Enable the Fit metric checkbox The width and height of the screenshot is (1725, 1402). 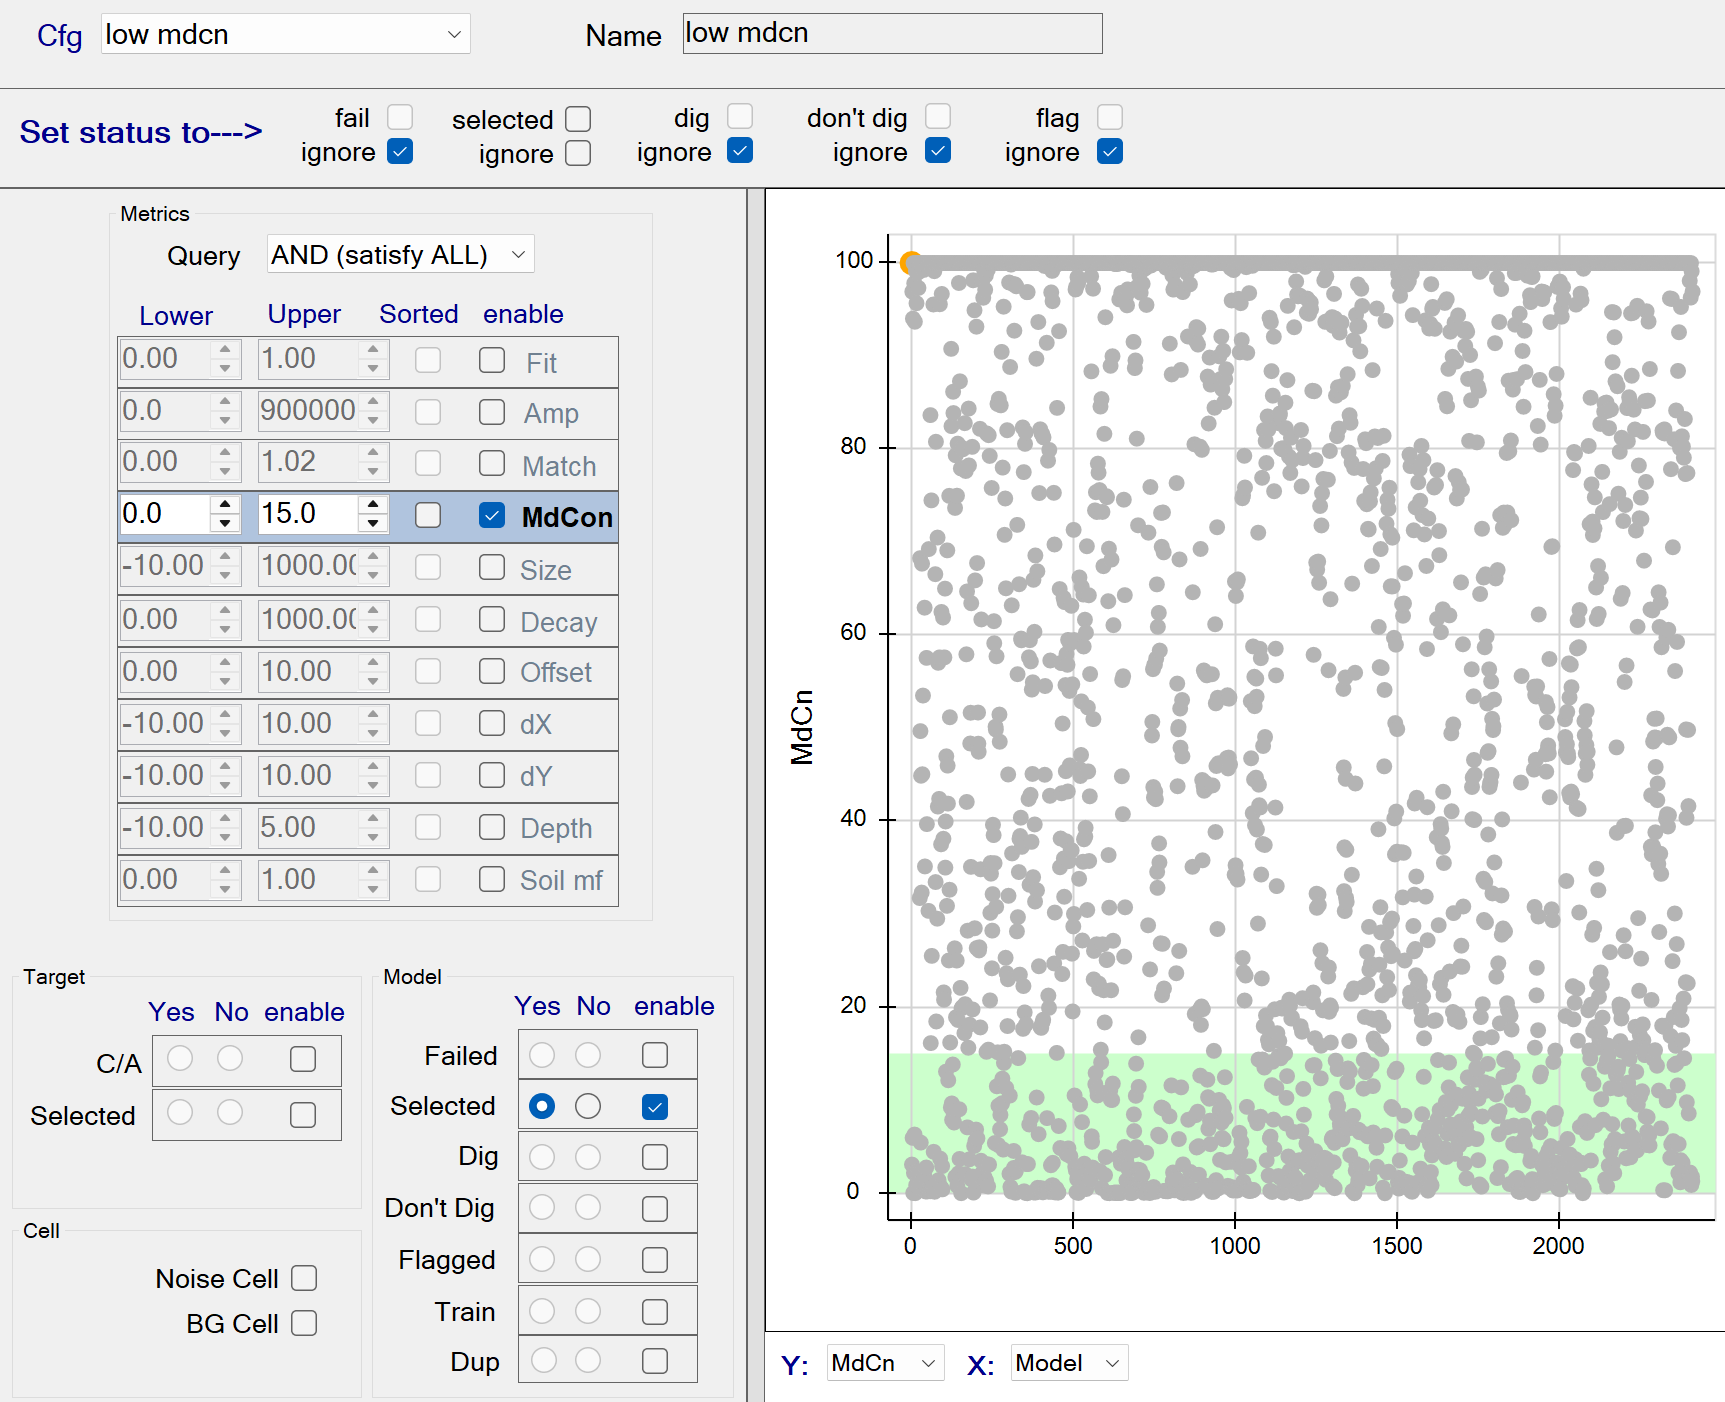(491, 361)
